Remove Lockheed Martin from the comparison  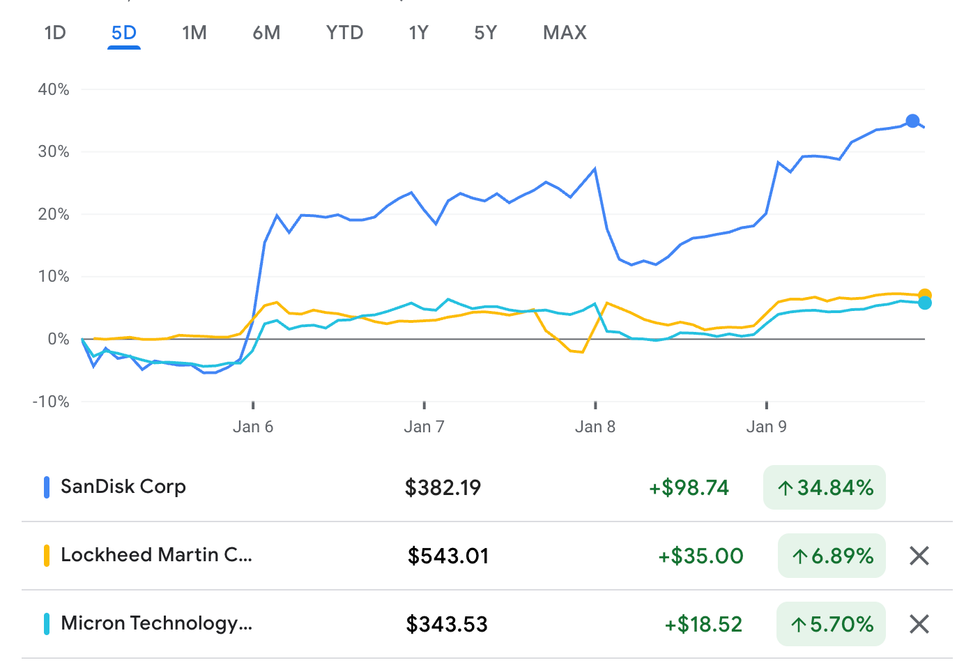click(x=919, y=555)
